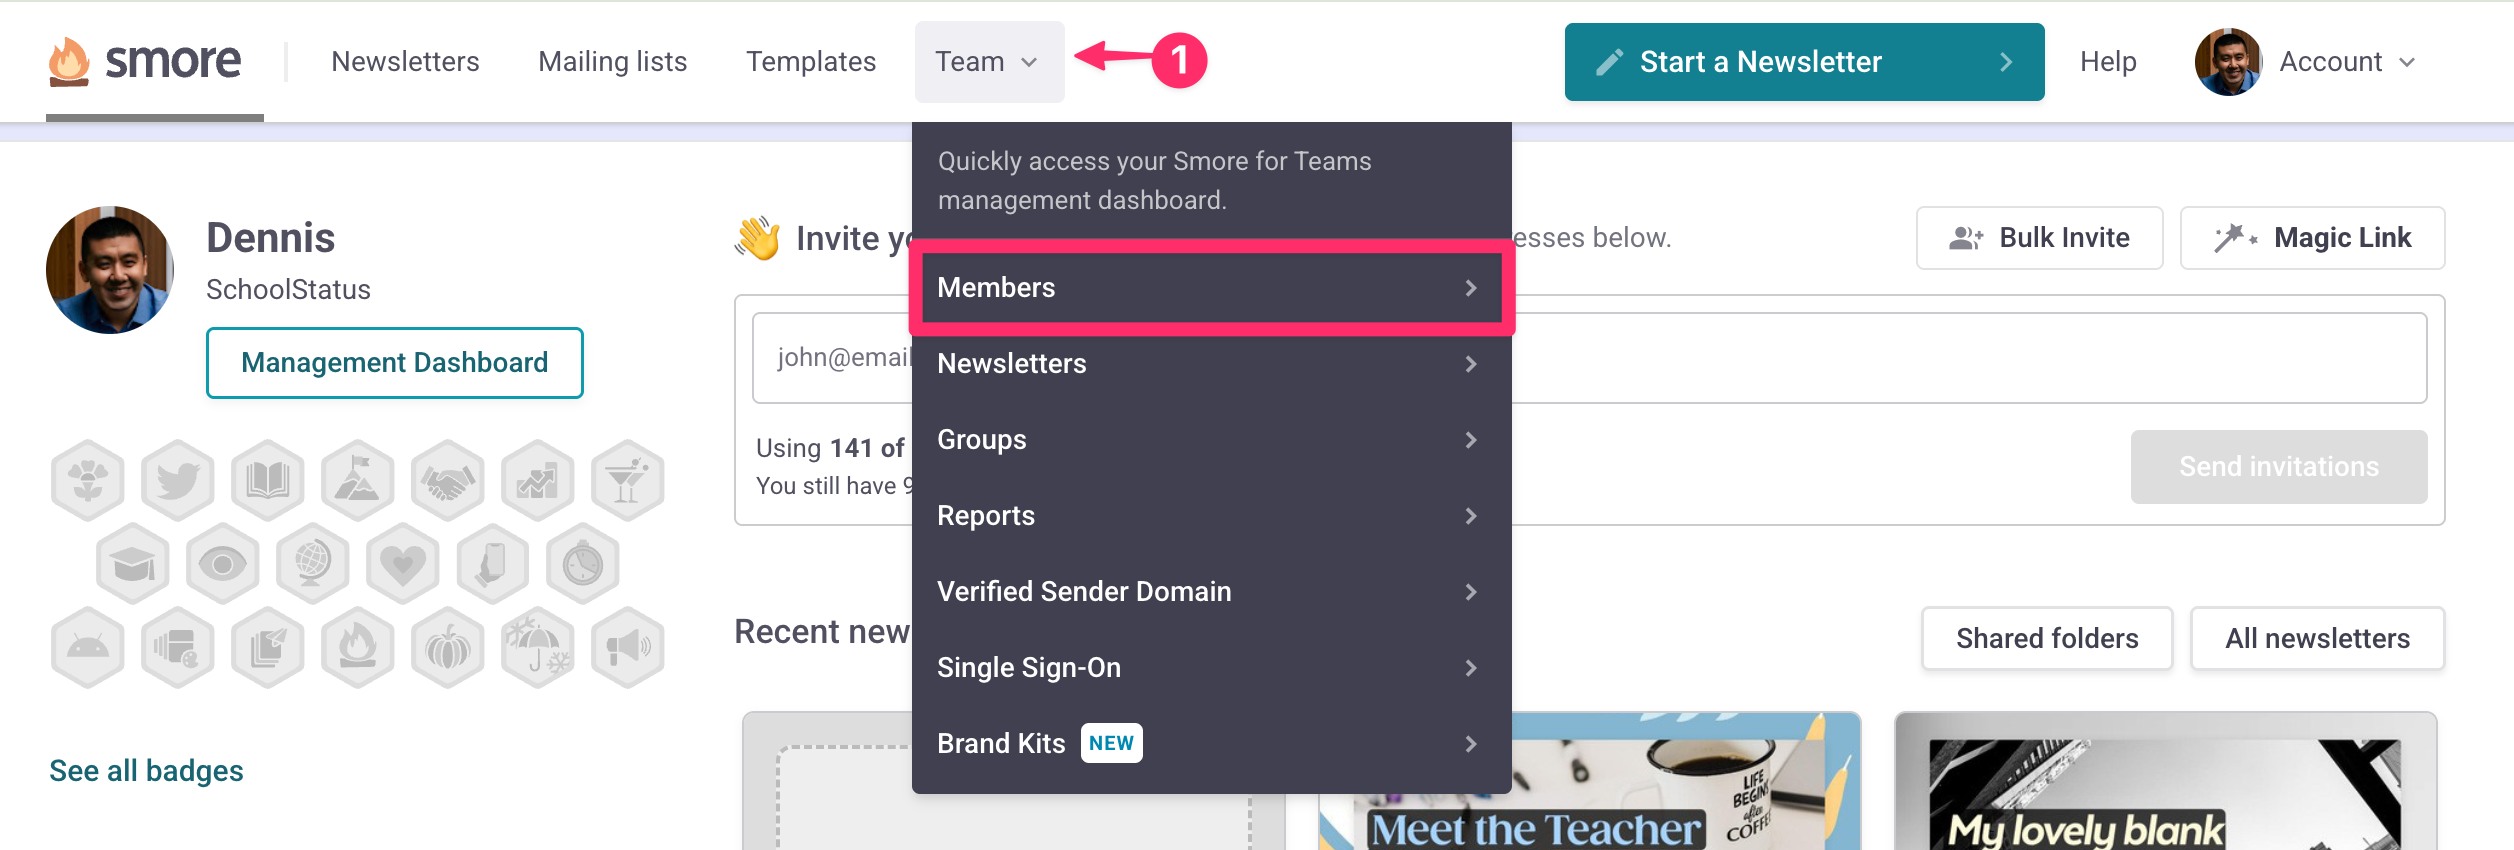This screenshot has height=850, width=2514.
Task: Click the stopwatch badge
Action: pyautogui.click(x=583, y=564)
